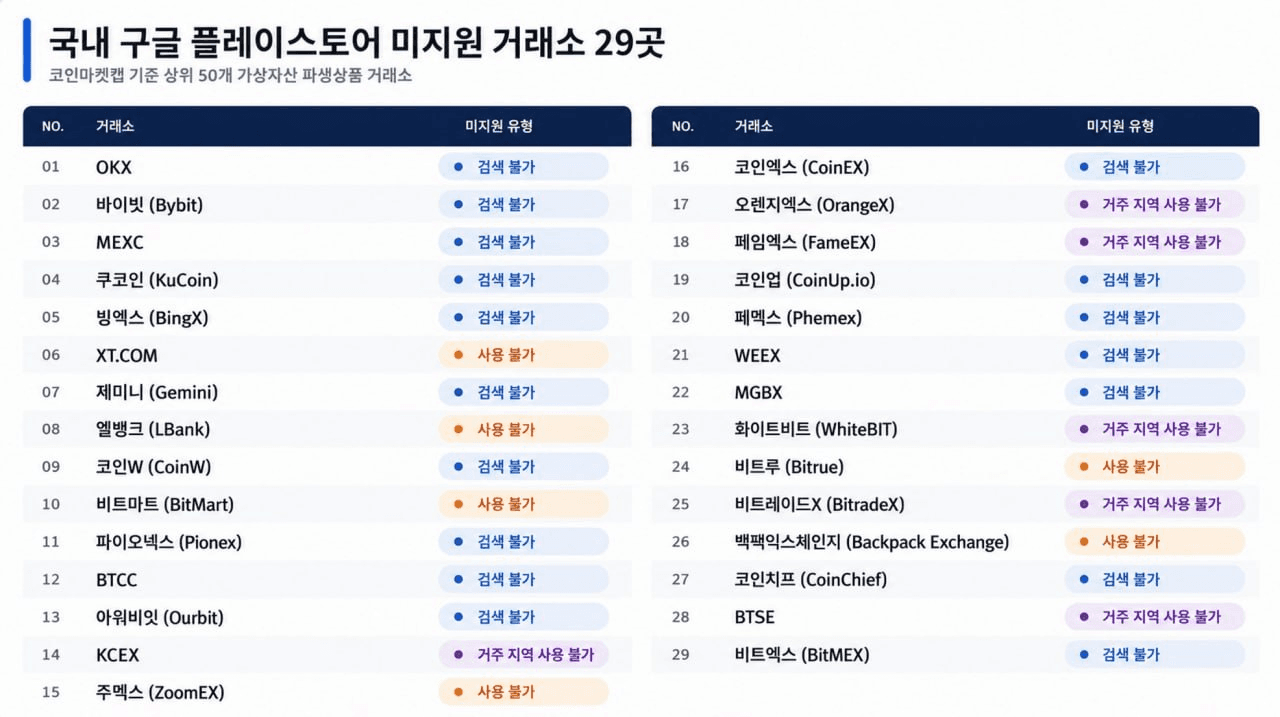Screen dimensions: 1280x717
Task: Click the blue dot in OKX status badge
Action: 458,167
